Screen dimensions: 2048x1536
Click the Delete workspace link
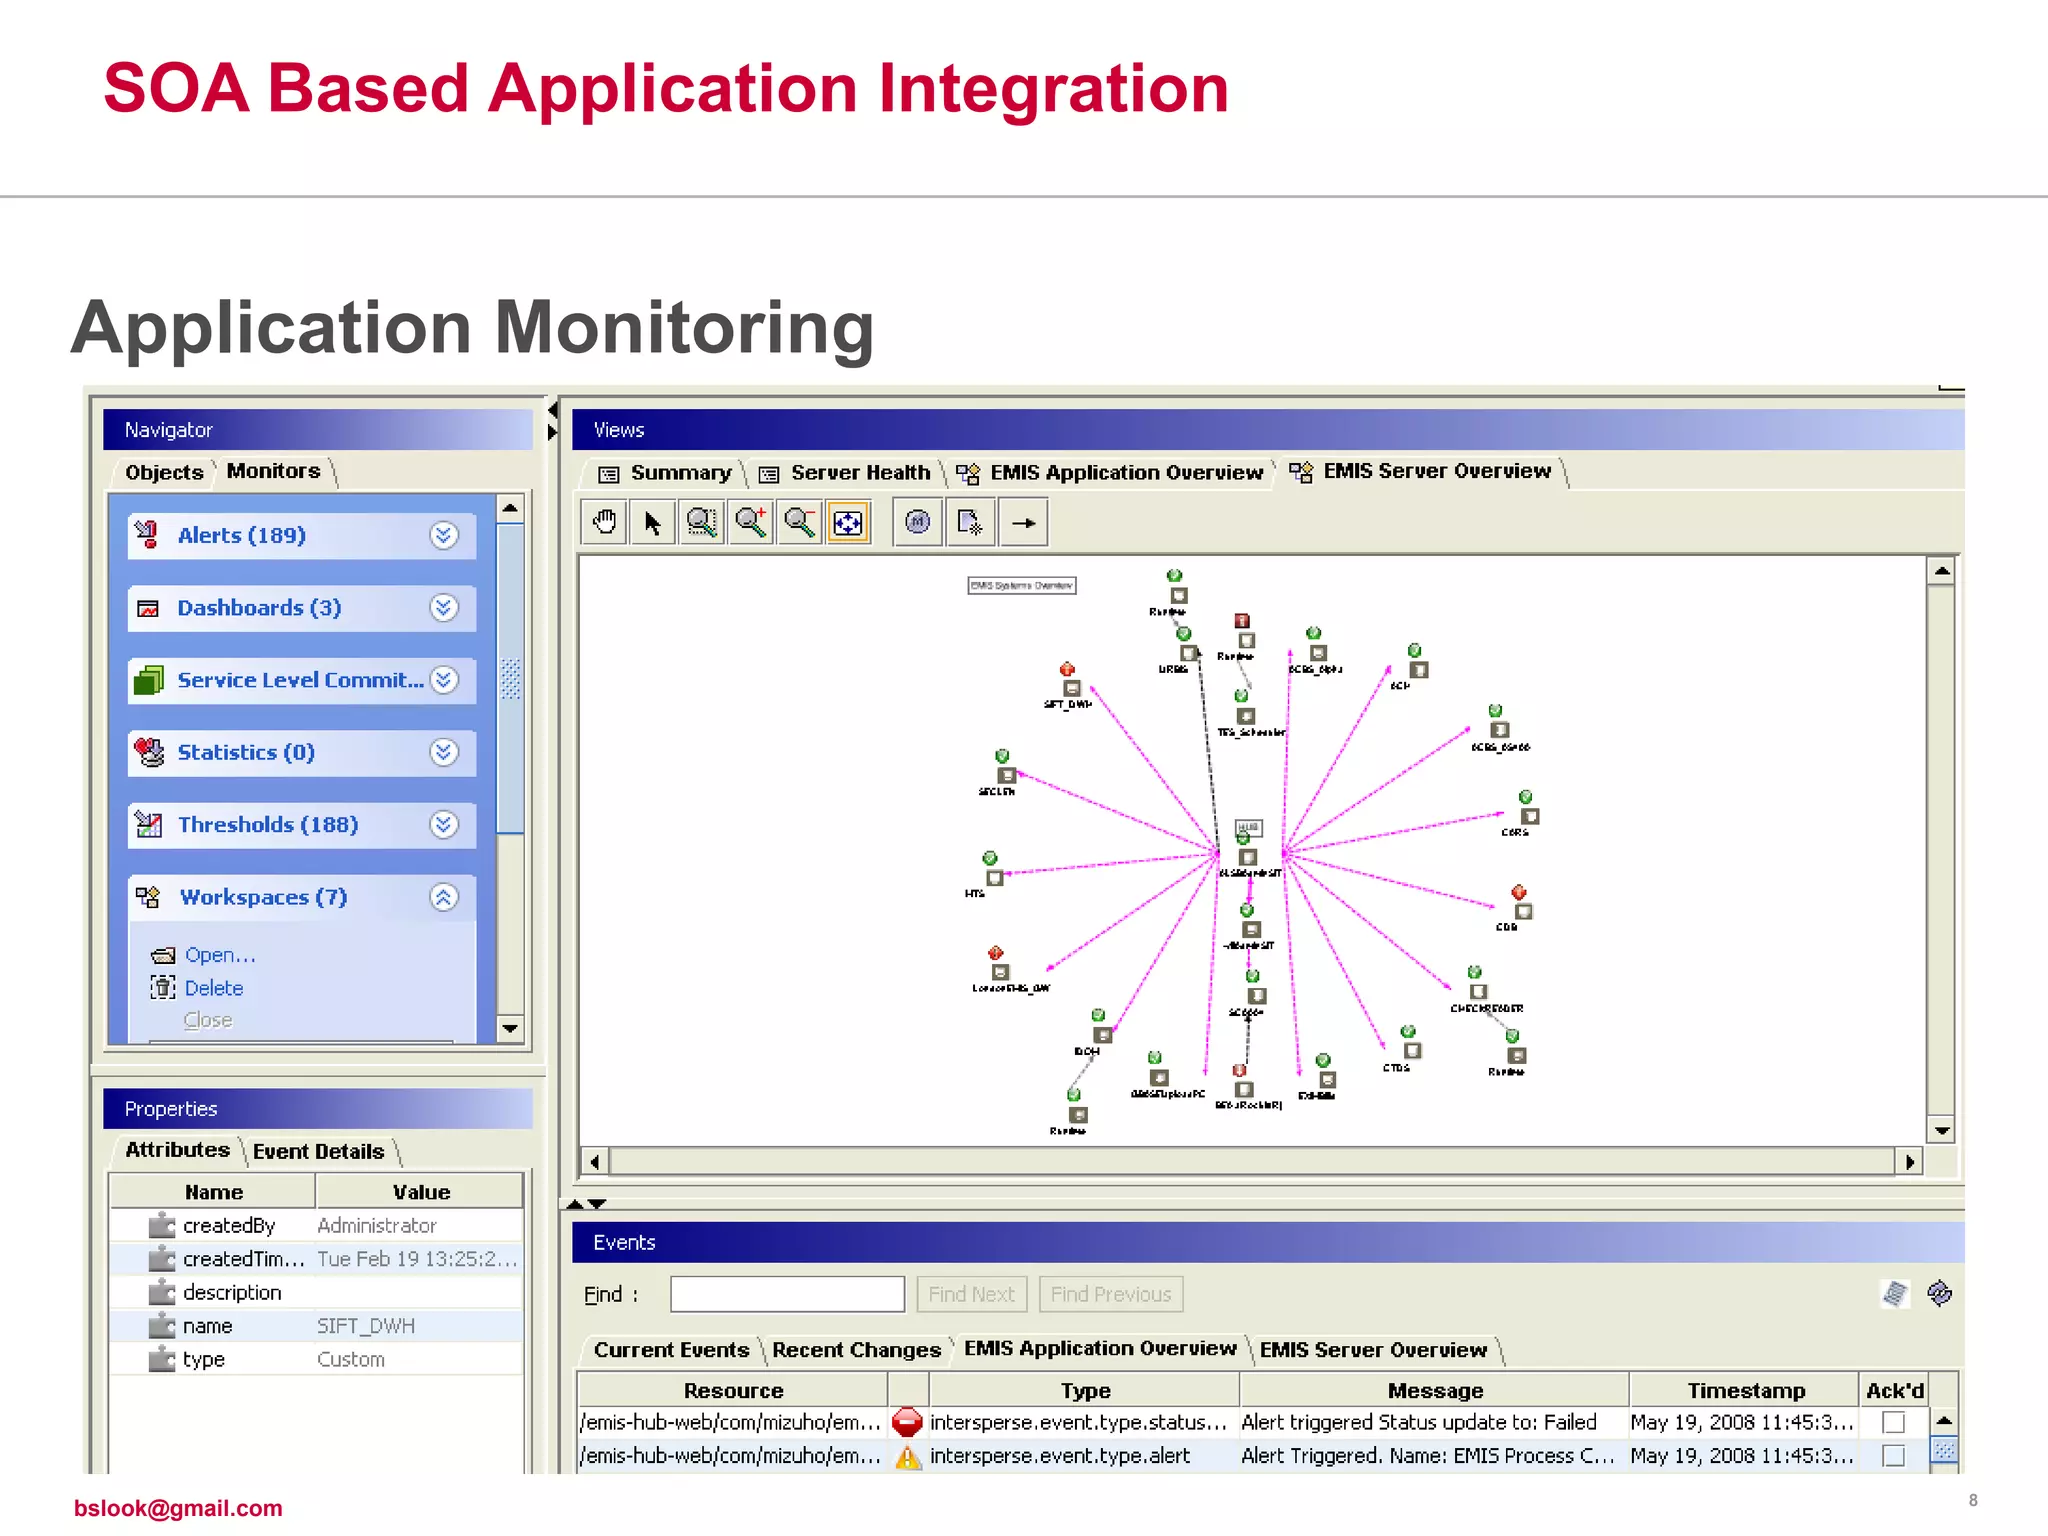coord(214,988)
